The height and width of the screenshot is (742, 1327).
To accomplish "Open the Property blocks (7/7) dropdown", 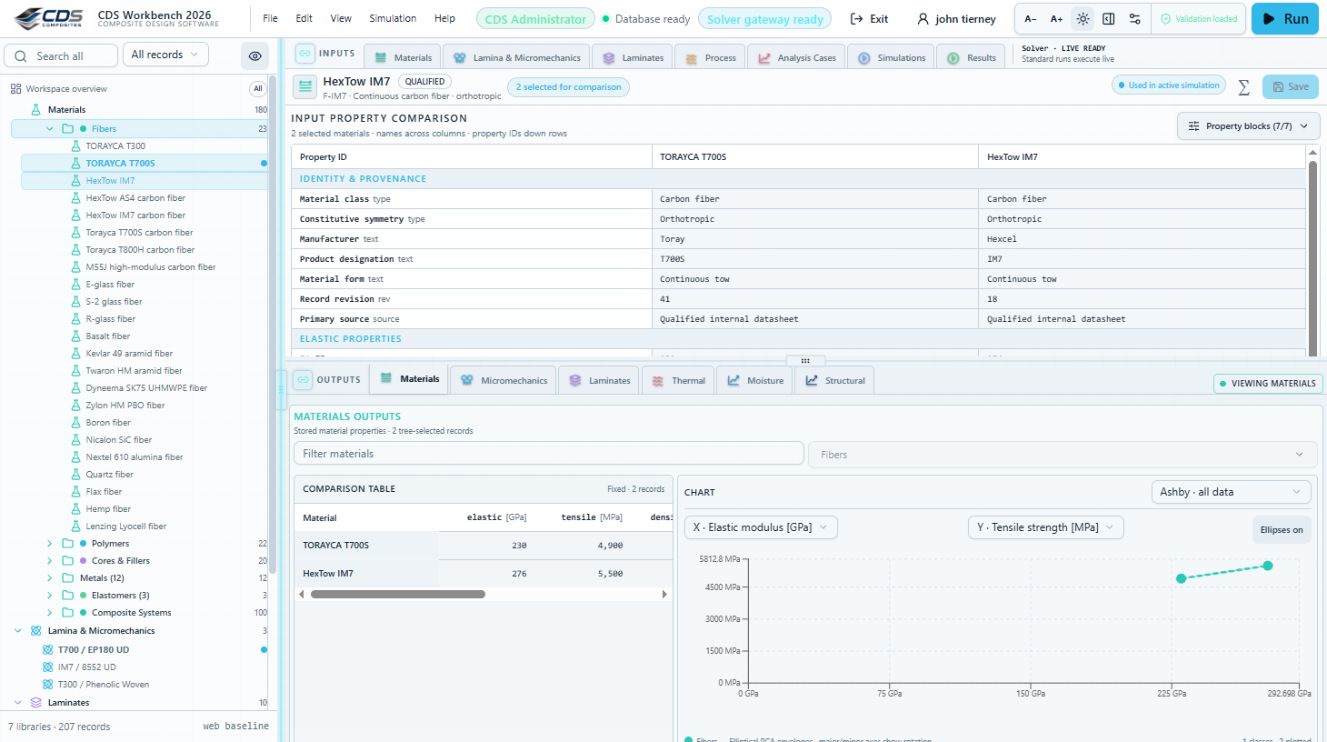I will (x=1249, y=126).
